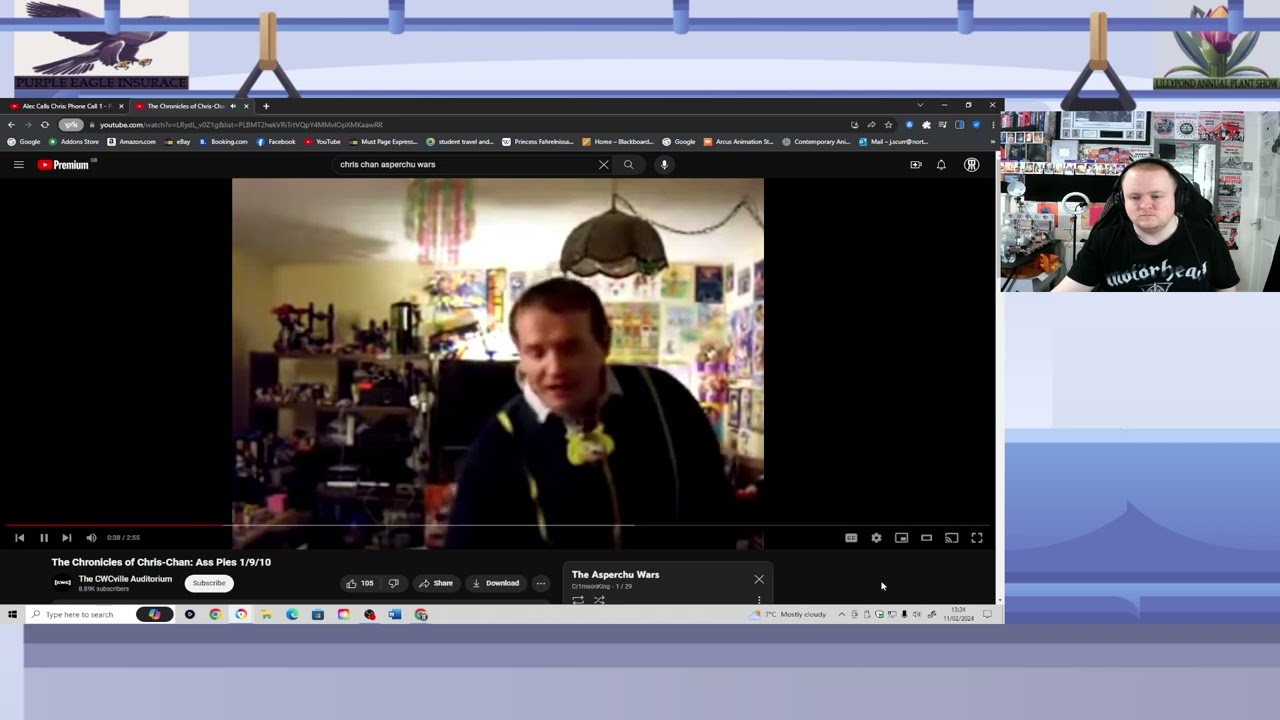Open account avatar menu
The image size is (1280, 720).
pyautogui.click(x=971, y=165)
